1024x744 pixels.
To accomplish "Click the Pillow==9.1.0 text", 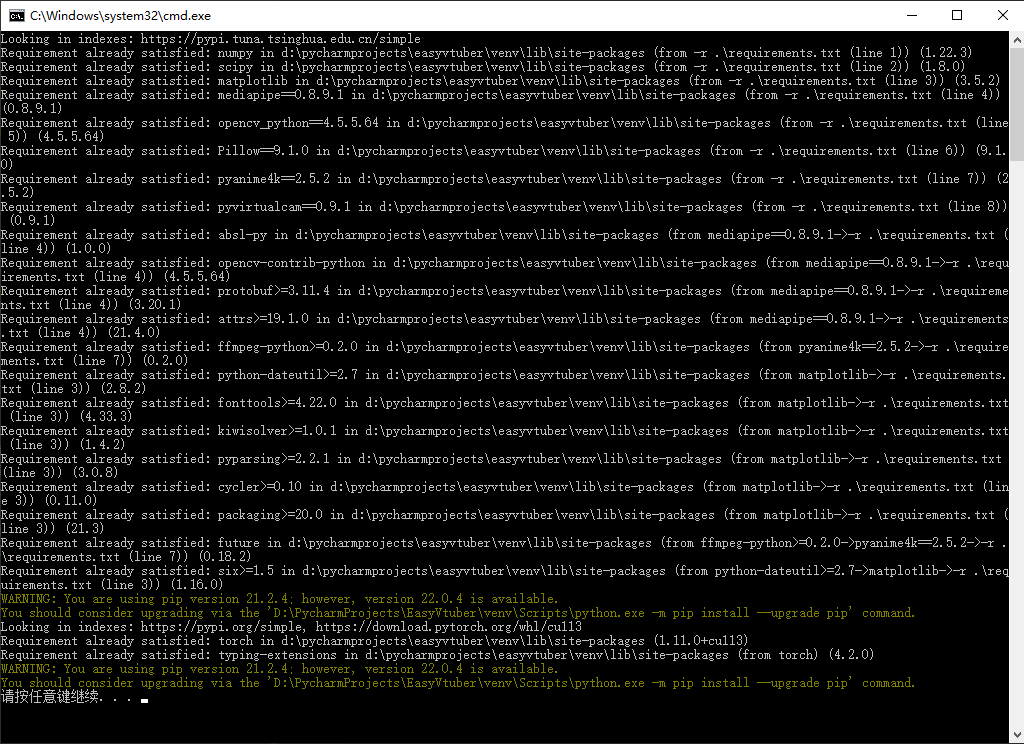I will point(263,151).
